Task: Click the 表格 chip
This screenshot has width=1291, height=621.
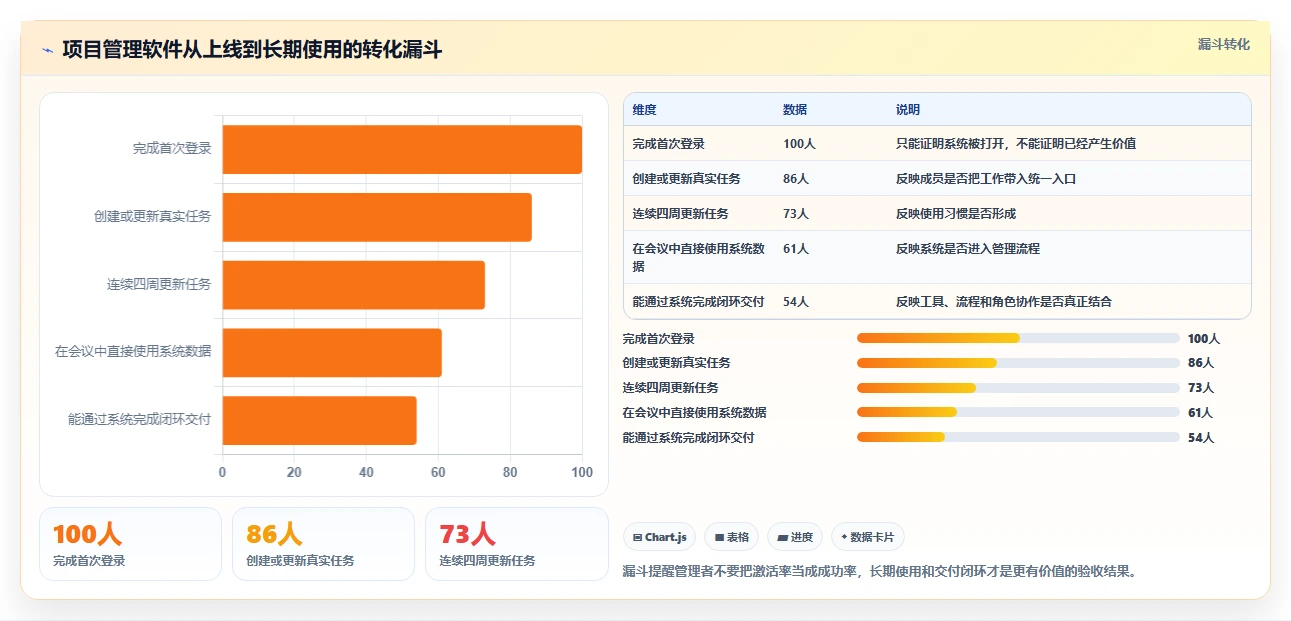Action: [x=732, y=537]
